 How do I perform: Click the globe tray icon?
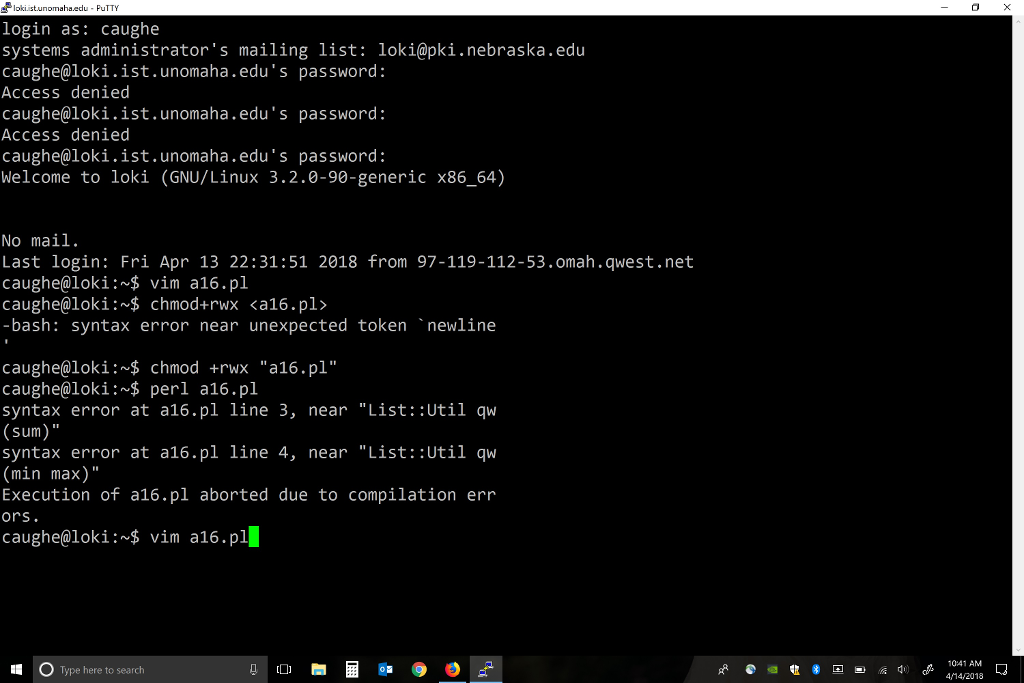pyautogui.click(x=750, y=669)
